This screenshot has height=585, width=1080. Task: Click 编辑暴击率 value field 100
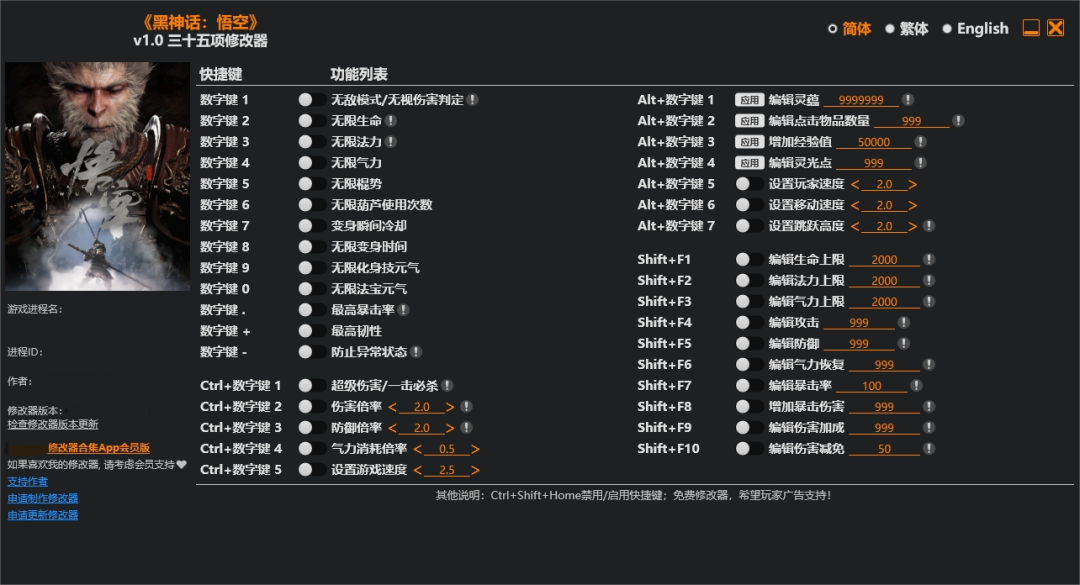(871, 386)
